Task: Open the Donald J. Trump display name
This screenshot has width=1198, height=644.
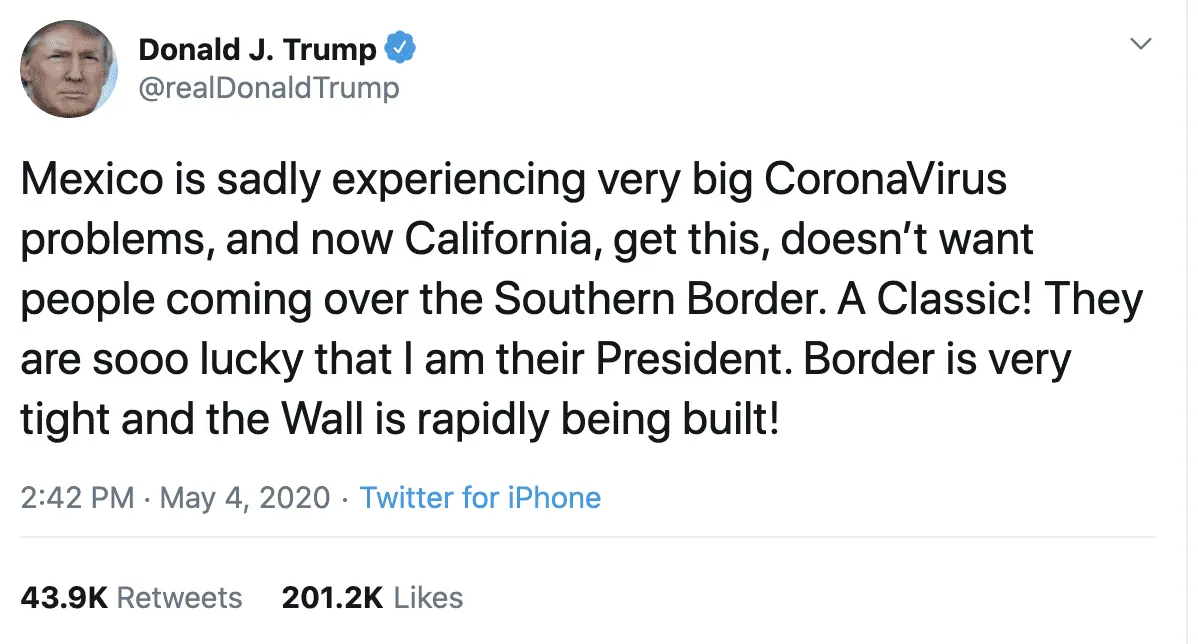Action: (x=257, y=48)
